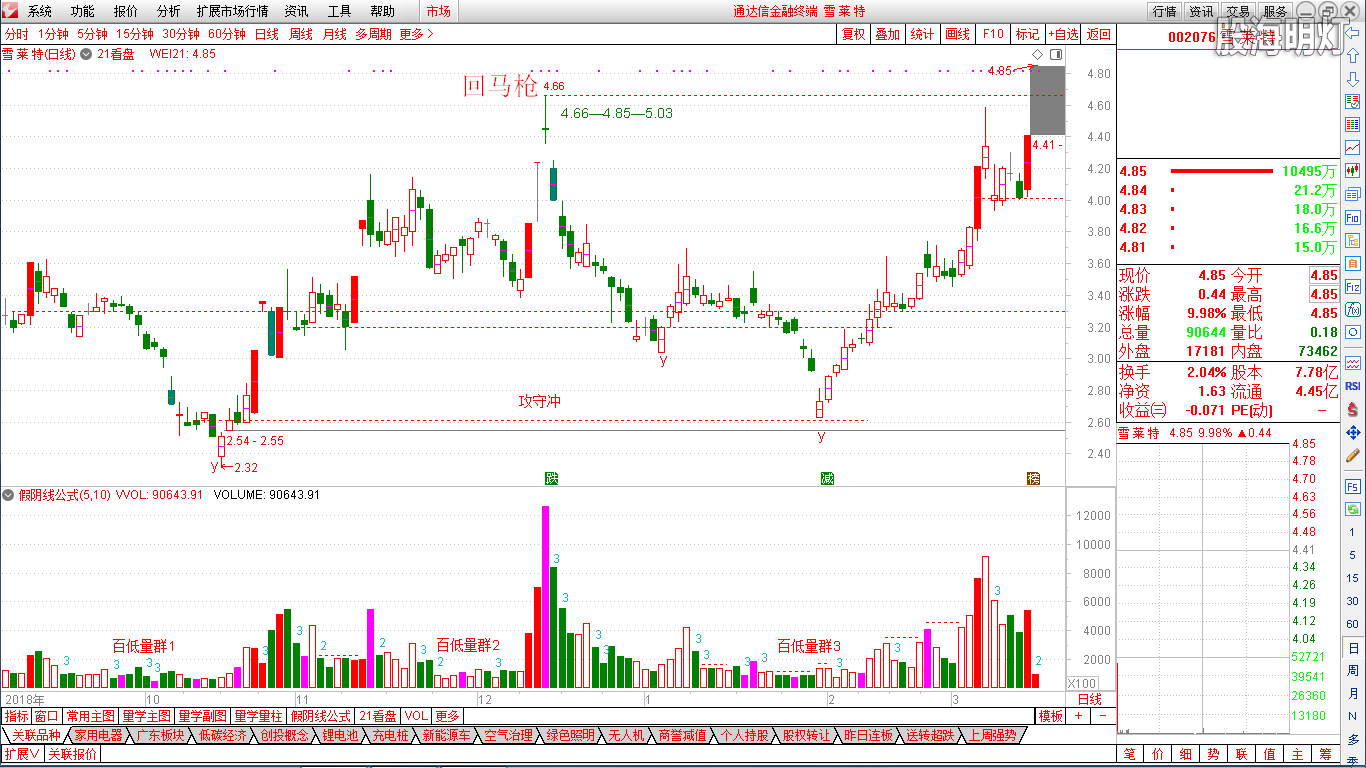Select the pencil drawing tool icon

[1353, 456]
